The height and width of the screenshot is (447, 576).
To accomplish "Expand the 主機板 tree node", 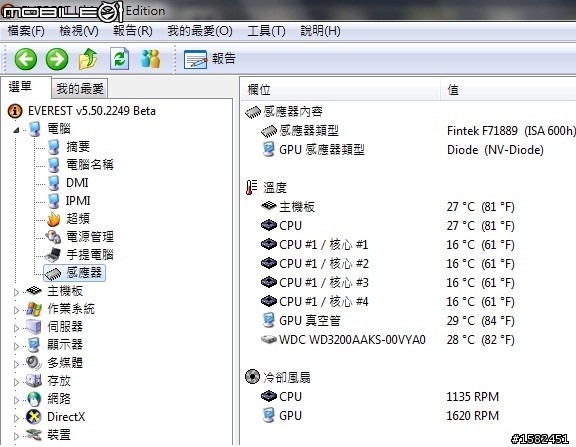I will tap(16, 292).
